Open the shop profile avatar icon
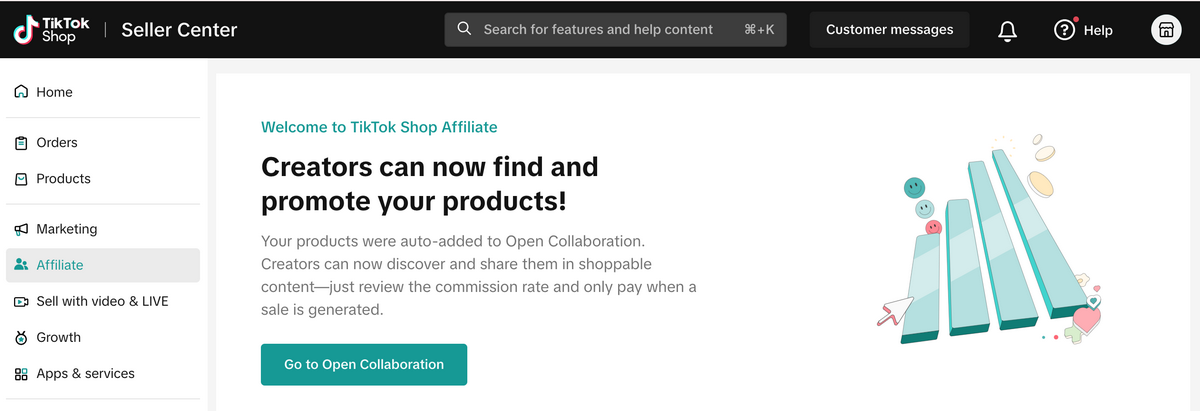The width and height of the screenshot is (1200, 411). 1166,30
